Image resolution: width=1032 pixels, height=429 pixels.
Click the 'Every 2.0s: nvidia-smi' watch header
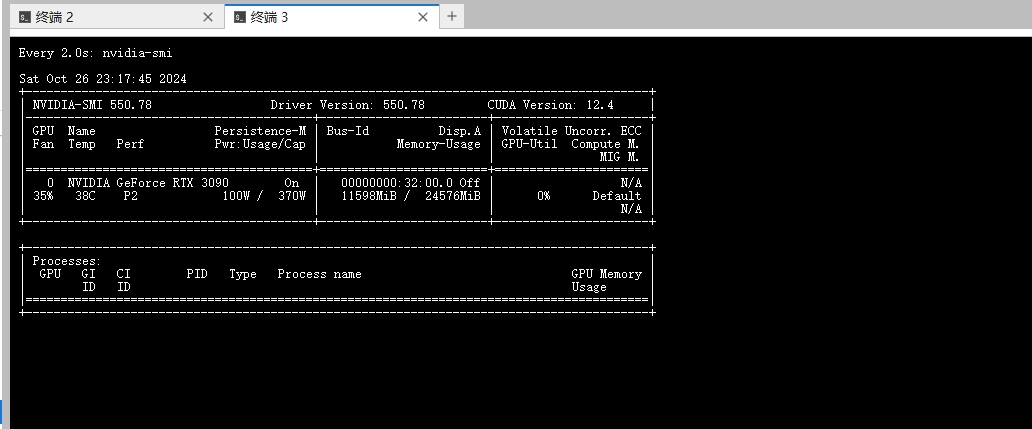tap(88, 53)
